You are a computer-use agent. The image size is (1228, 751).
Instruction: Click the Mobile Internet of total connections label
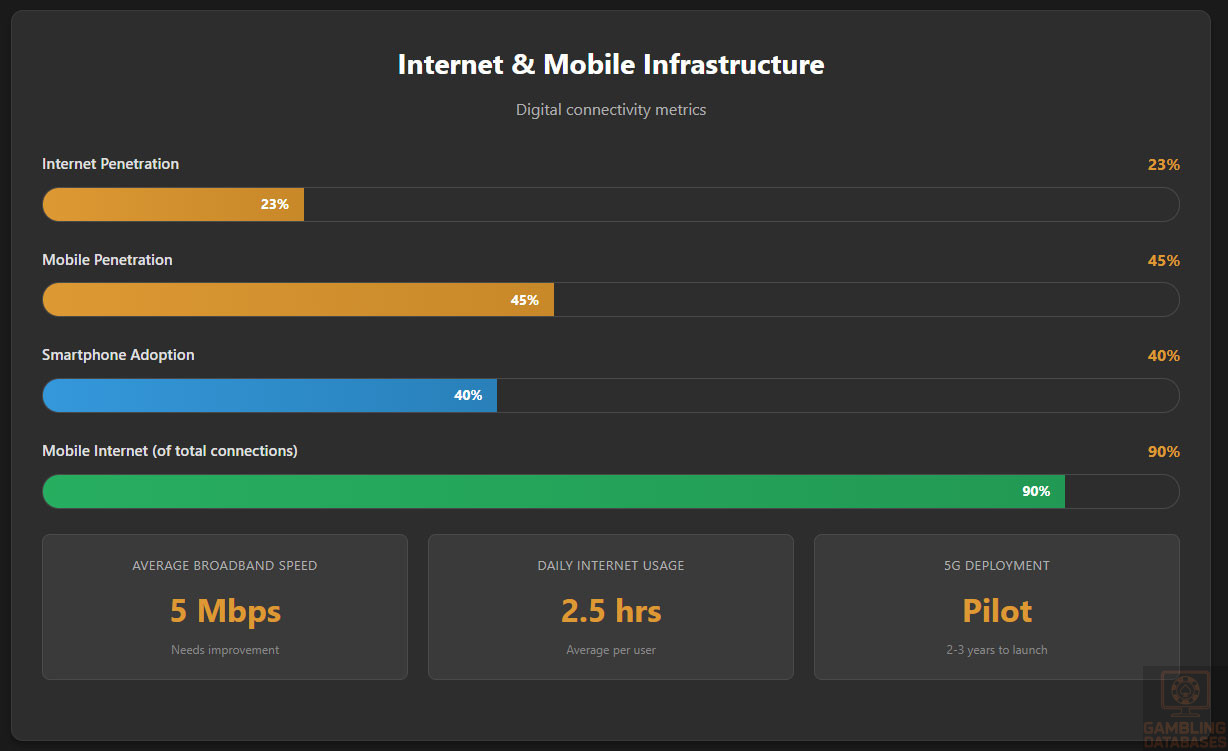point(170,451)
